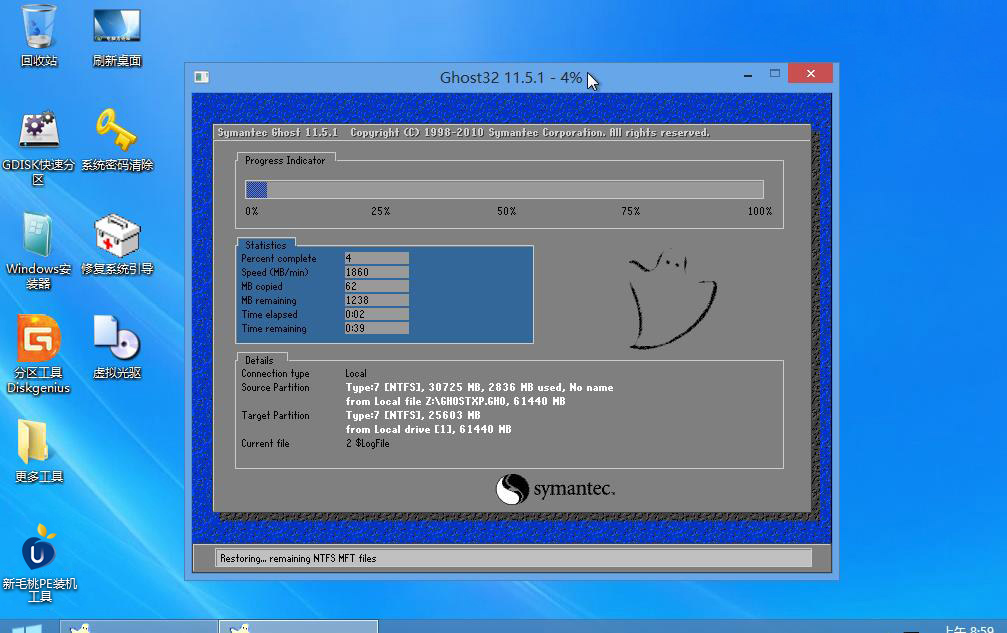Click the Time remaining value 0:39

pos(376,329)
